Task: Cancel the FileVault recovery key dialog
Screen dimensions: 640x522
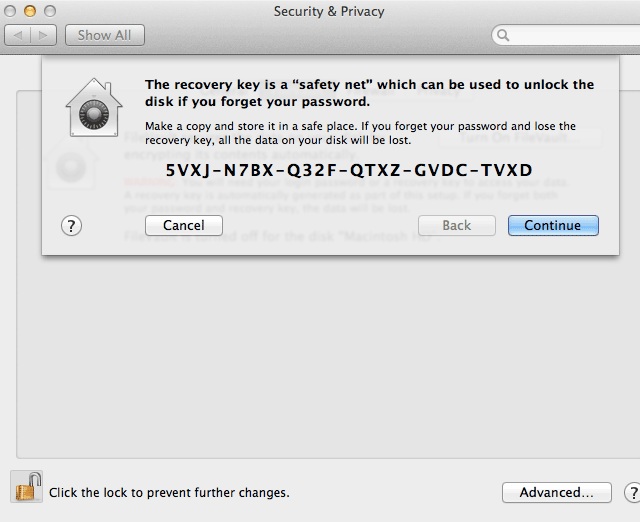Action: (x=184, y=225)
